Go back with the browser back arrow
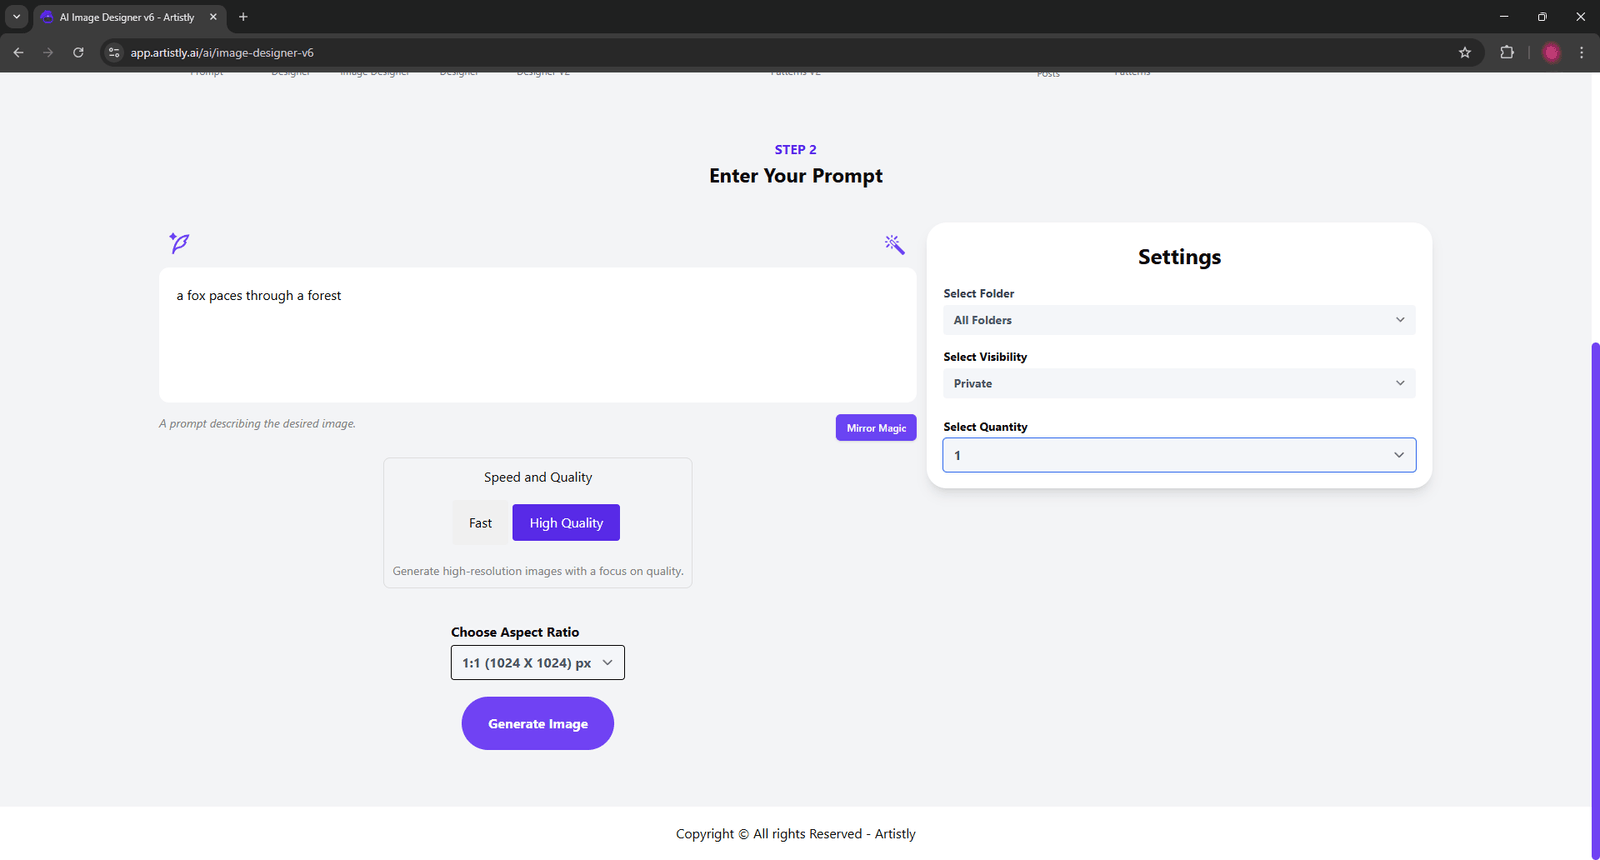Image resolution: width=1600 pixels, height=860 pixels. [18, 53]
